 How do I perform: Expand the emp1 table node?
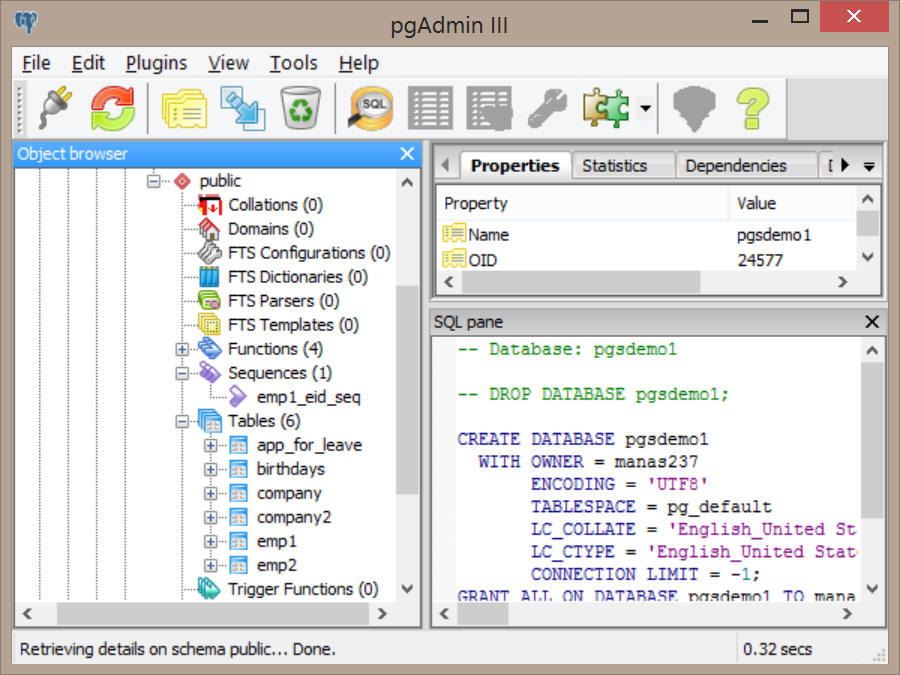click(211, 542)
